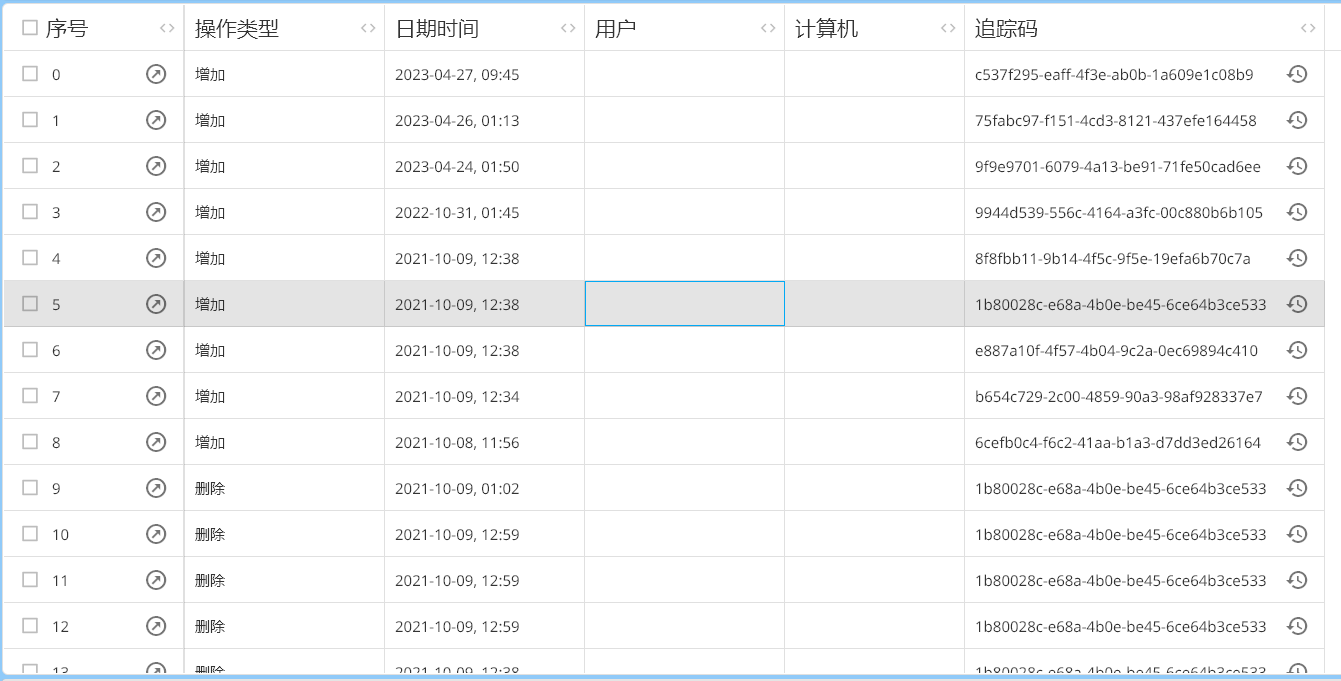Click the history icon in row 12
The image size is (1341, 681).
click(x=1297, y=626)
